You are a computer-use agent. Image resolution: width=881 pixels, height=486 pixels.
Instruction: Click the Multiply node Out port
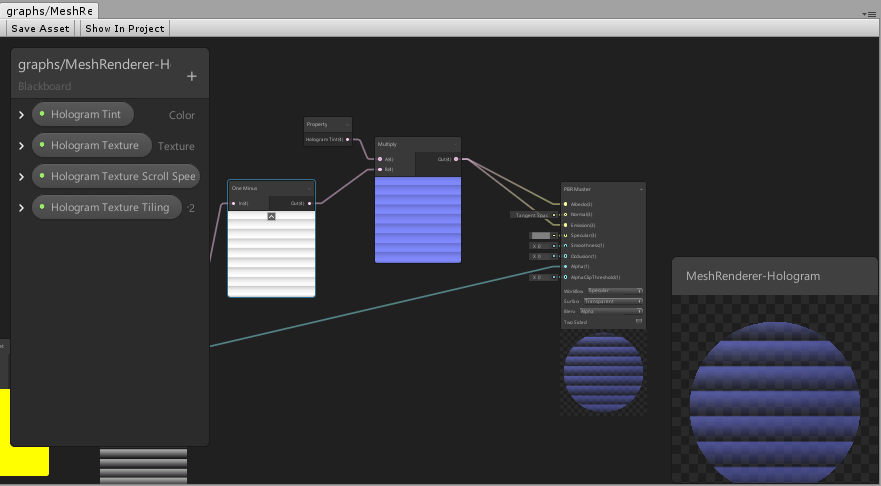(x=456, y=159)
